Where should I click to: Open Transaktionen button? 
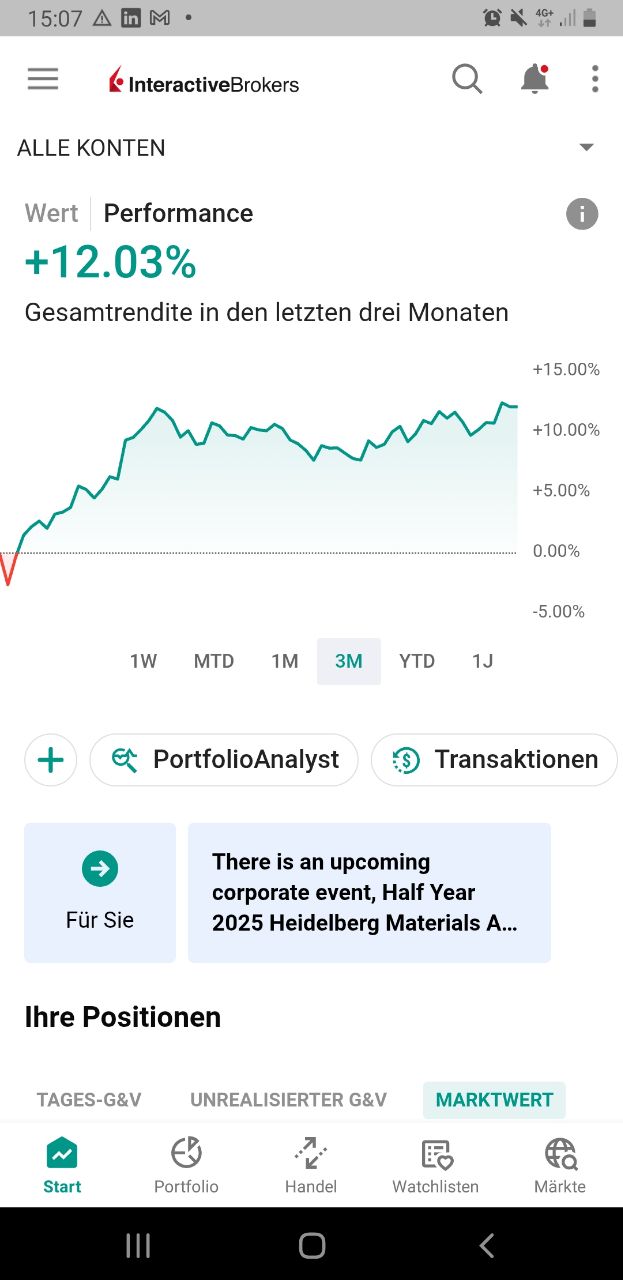click(x=494, y=760)
